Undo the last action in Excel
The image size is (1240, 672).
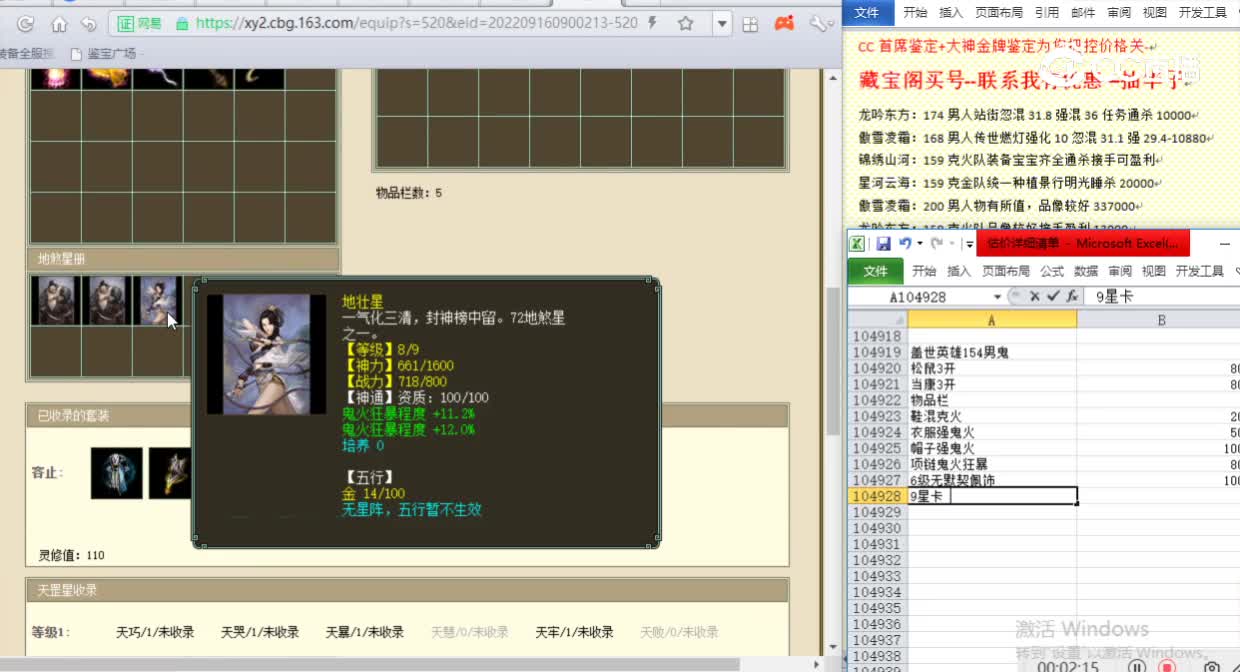coord(904,243)
